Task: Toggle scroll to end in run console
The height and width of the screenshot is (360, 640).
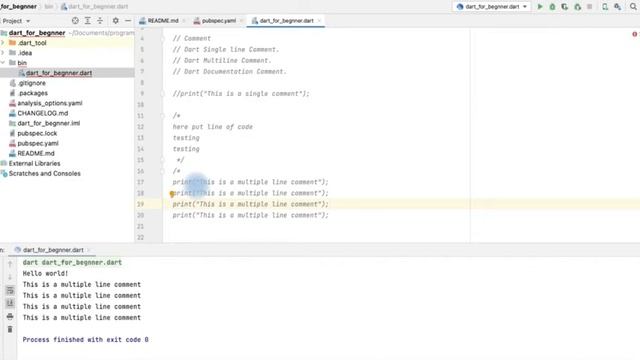Action: pos(10,303)
